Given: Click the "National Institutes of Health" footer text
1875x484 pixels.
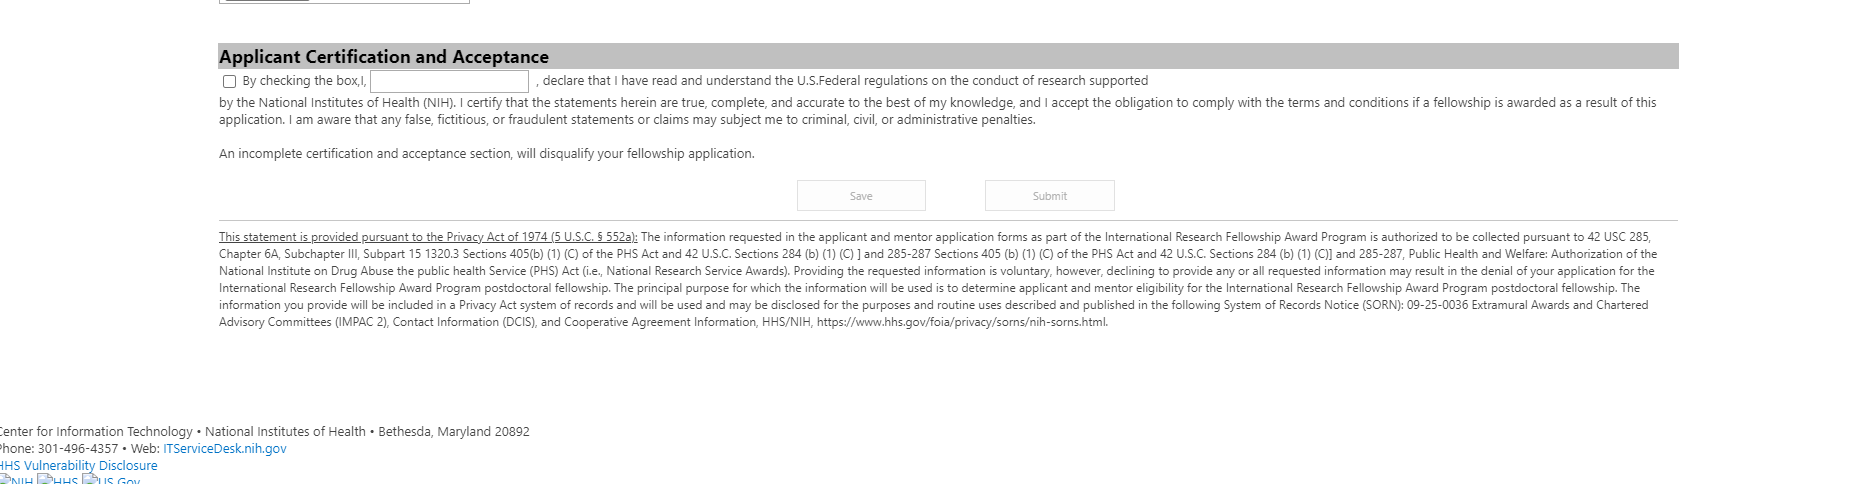Looking at the screenshot, I should [x=285, y=432].
